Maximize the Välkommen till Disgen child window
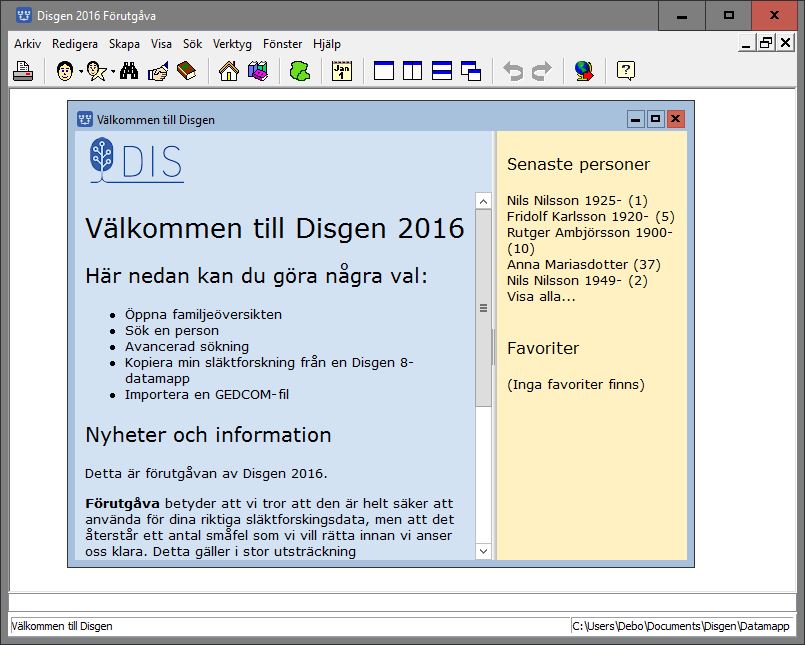The height and width of the screenshot is (645, 805). [655, 119]
